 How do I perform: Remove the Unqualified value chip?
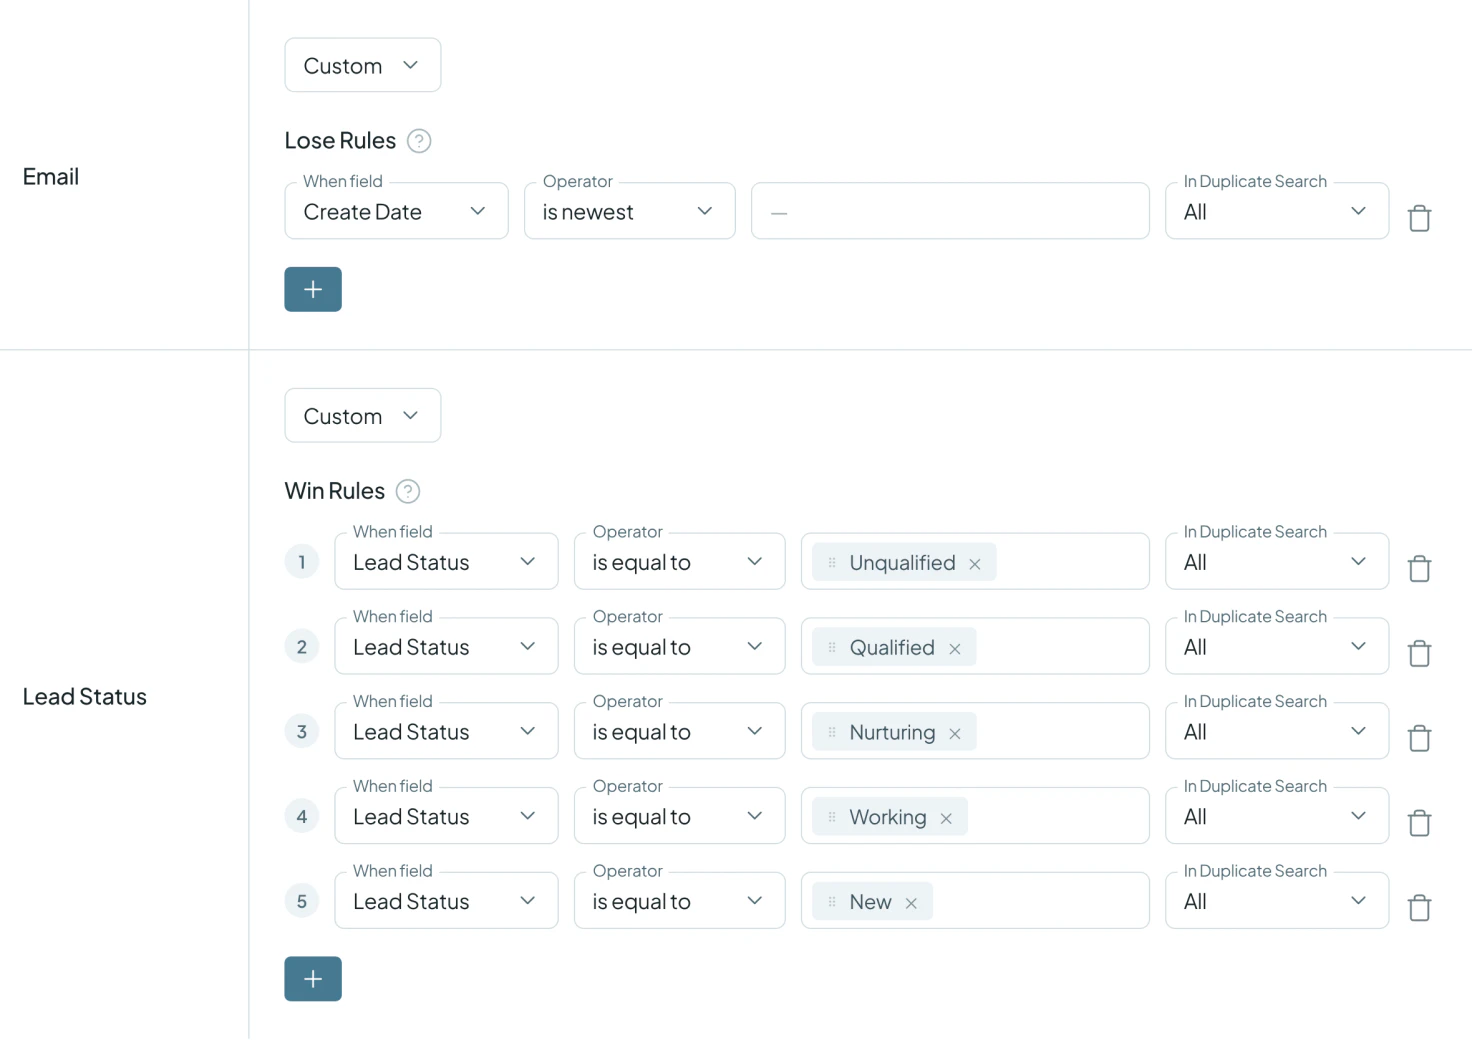click(975, 564)
